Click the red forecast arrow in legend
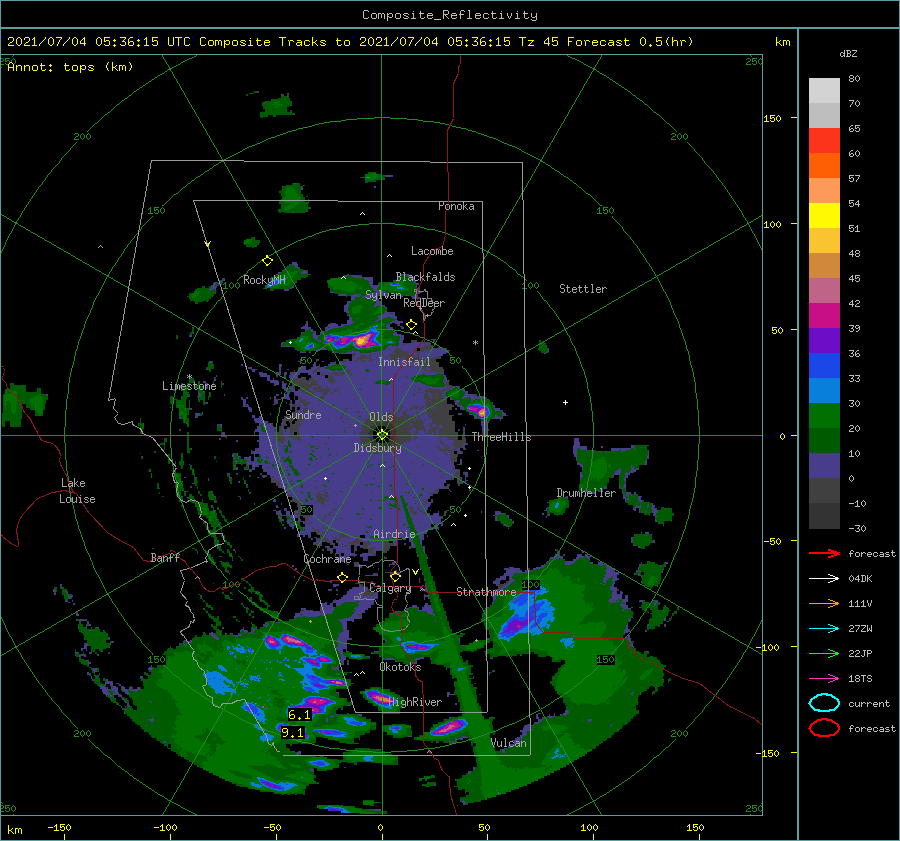Screen dimensions: 900x841 (x=824, y=553)
